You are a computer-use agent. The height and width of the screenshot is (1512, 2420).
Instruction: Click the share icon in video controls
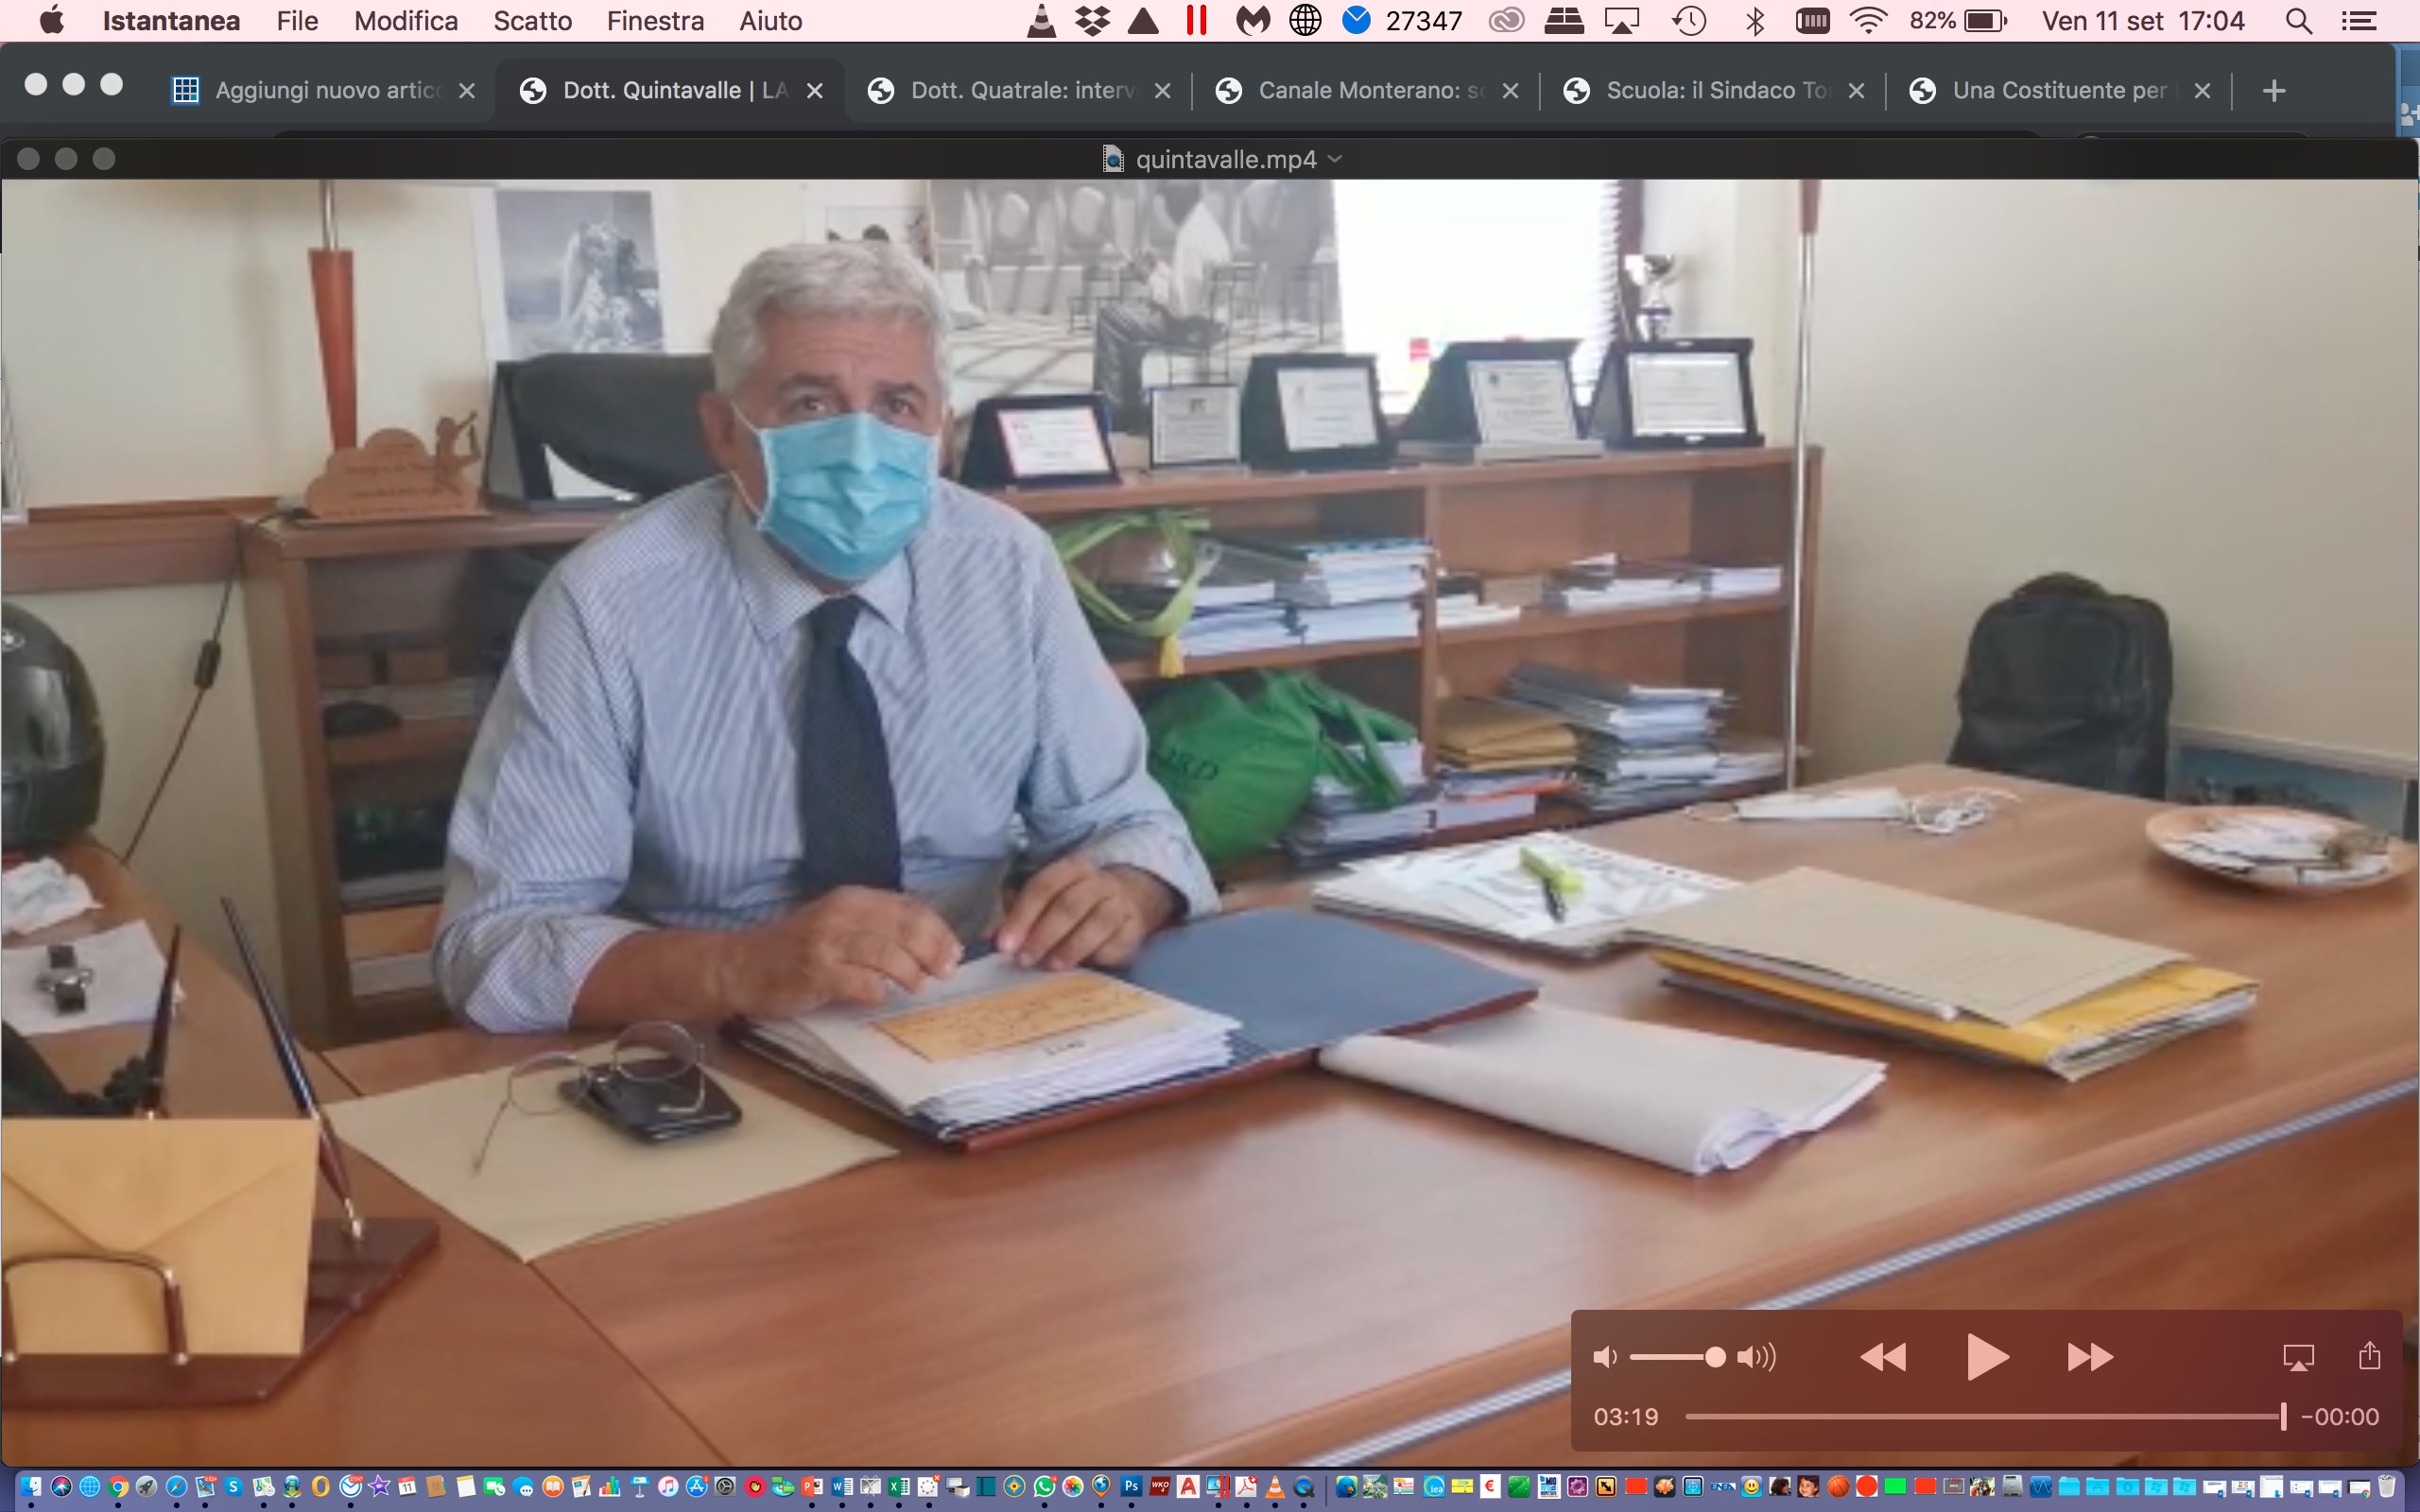coord(2369,1356)
